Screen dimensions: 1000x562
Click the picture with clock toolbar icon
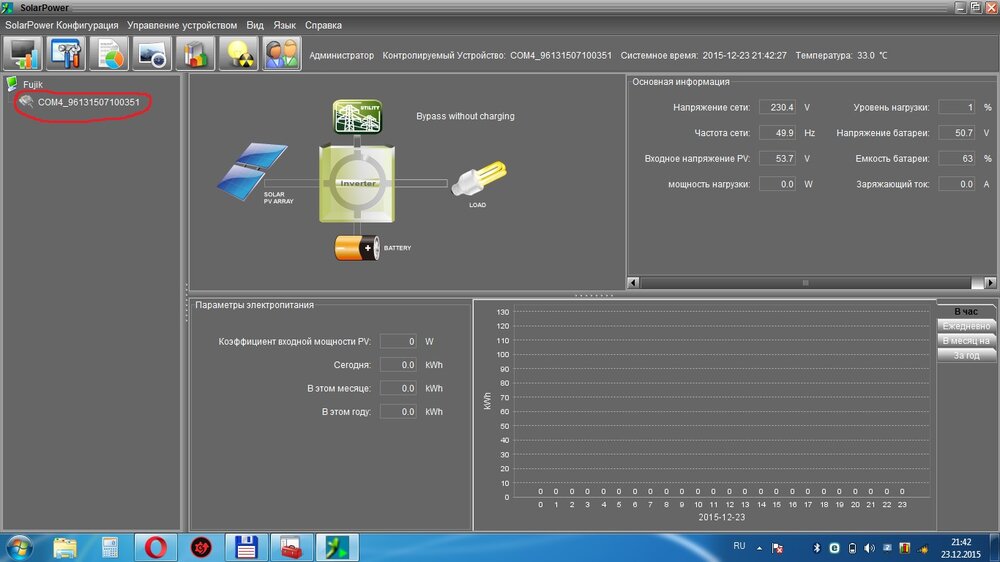[x=152, y=54]
